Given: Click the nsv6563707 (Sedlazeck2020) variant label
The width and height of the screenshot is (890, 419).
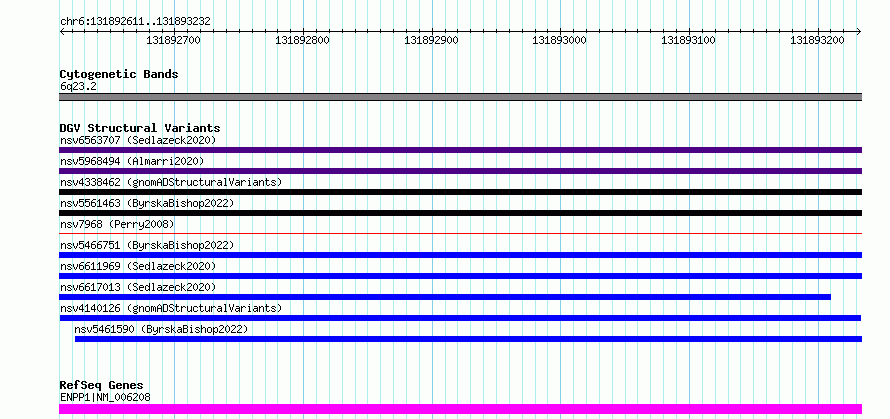Looking at the screenshot, I should click(138, 140).
